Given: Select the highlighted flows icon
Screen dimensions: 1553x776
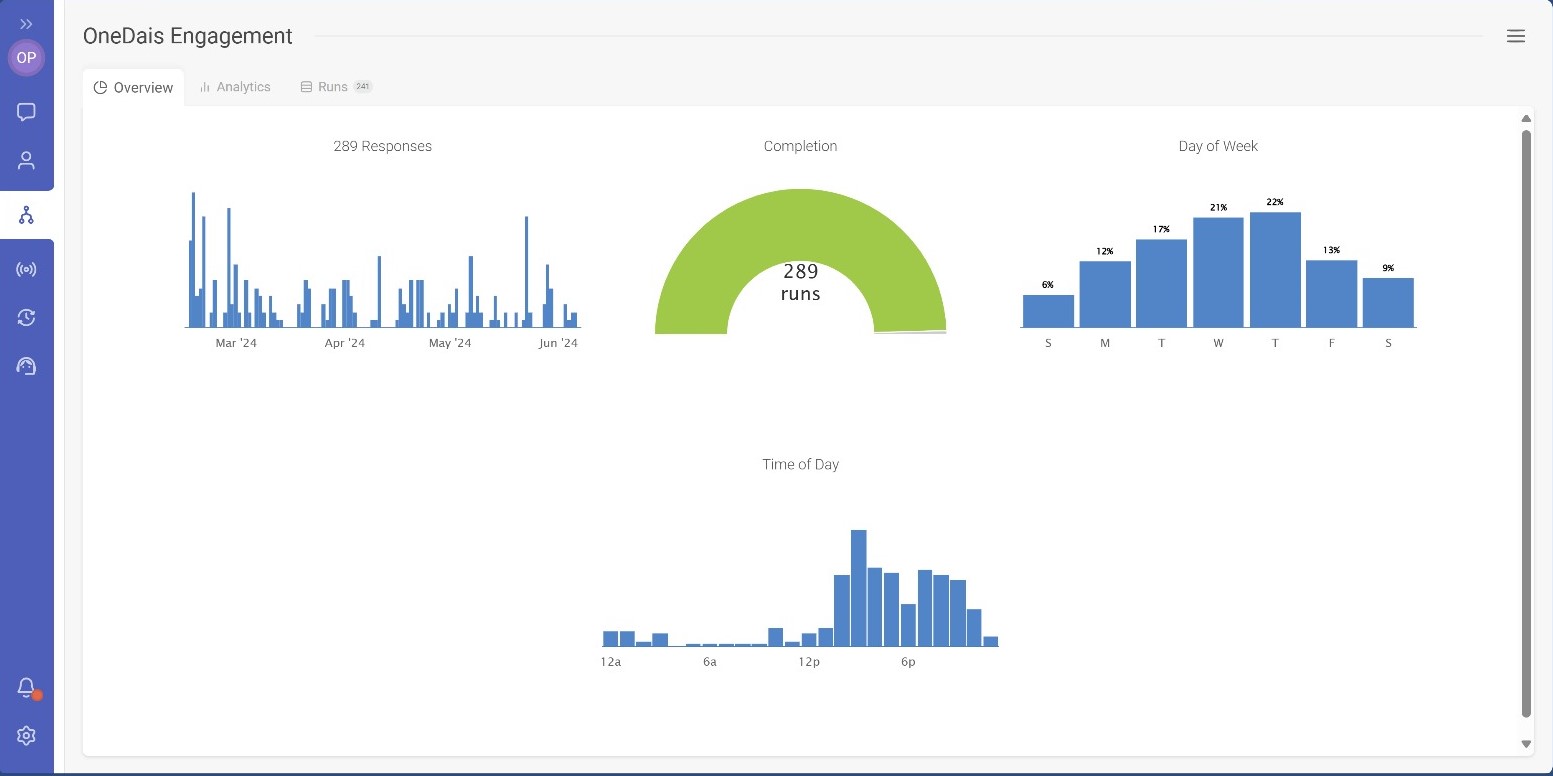Looking at the screenshot, I should 26,214.
